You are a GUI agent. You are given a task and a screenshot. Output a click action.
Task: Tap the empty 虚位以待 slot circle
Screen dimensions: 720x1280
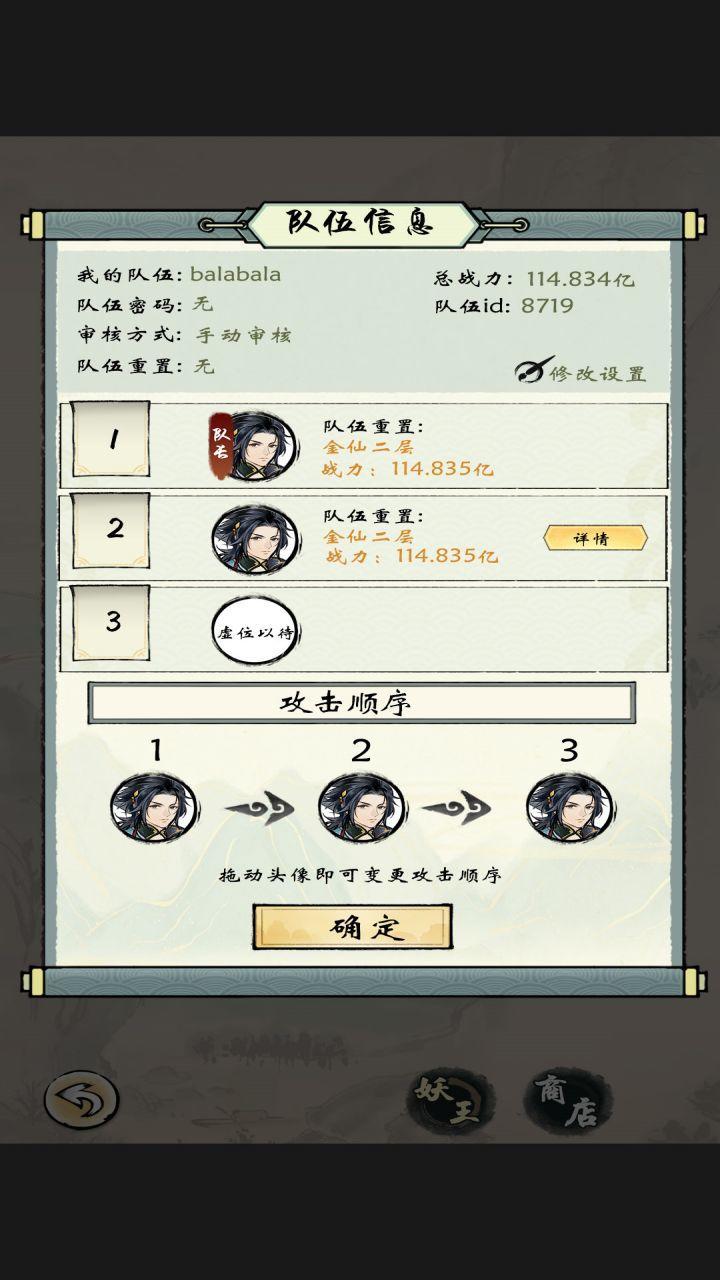click(256, 632)
